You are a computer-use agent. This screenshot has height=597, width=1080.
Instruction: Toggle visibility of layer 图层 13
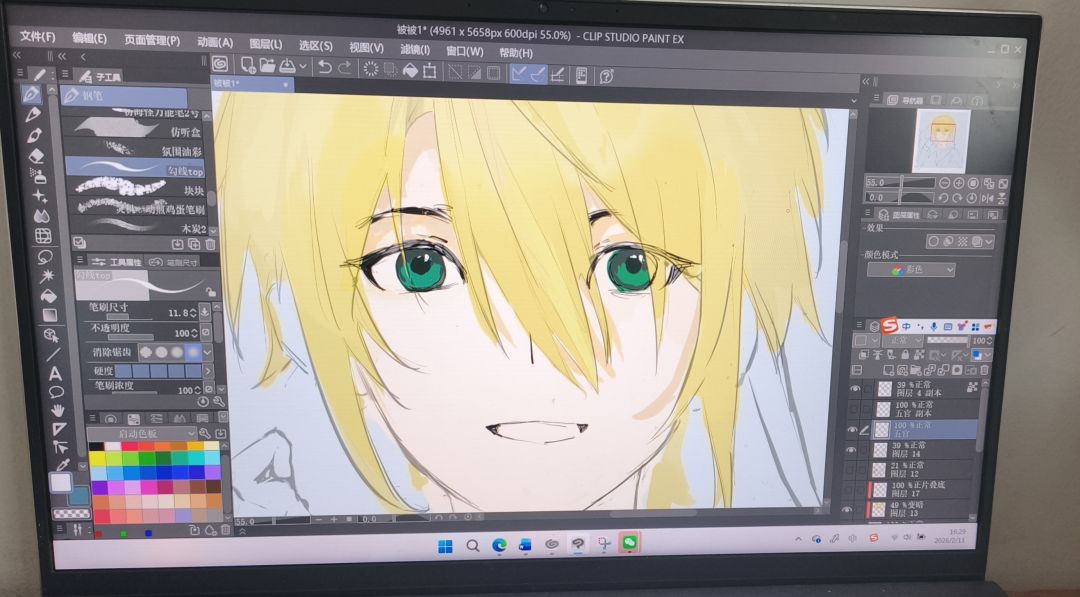847,510
